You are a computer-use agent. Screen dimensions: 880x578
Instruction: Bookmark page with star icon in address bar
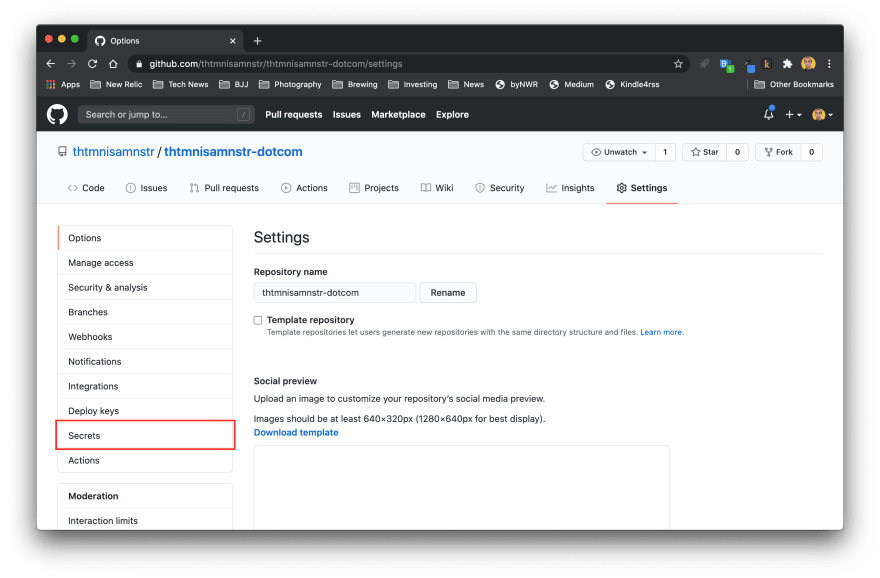tap(678, 64)
